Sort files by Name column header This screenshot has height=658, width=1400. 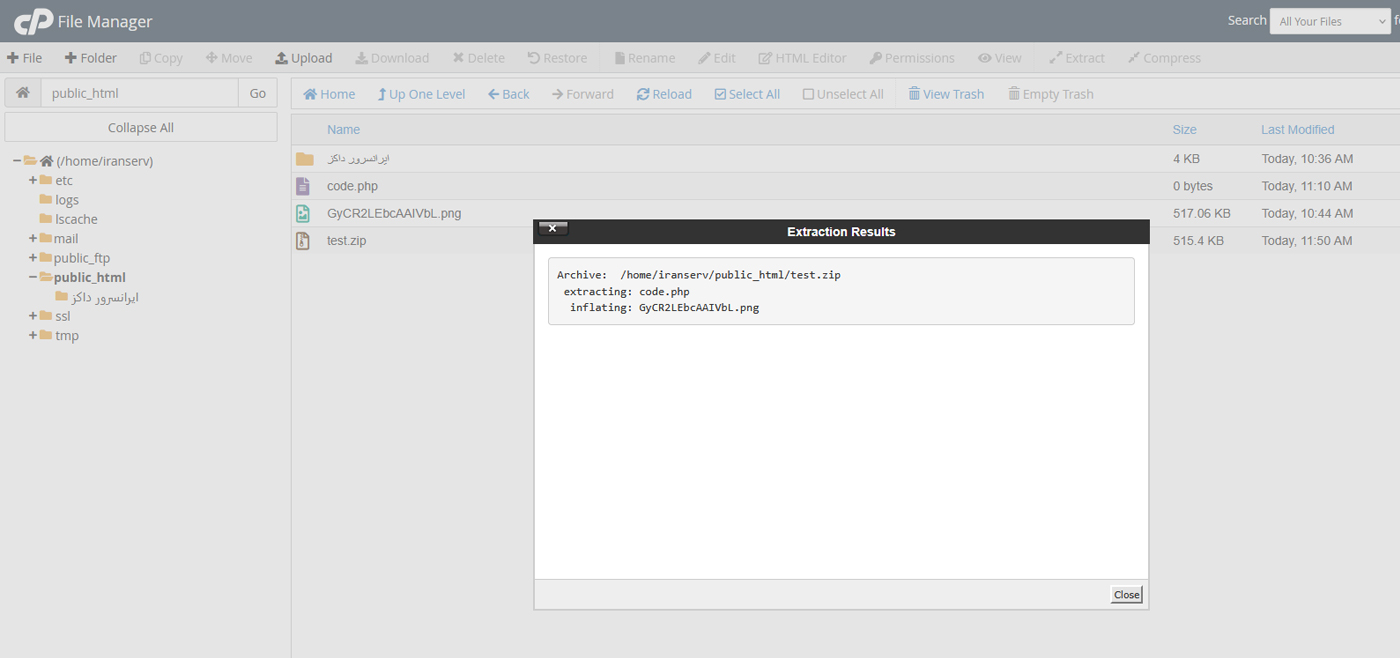point(343,130)
